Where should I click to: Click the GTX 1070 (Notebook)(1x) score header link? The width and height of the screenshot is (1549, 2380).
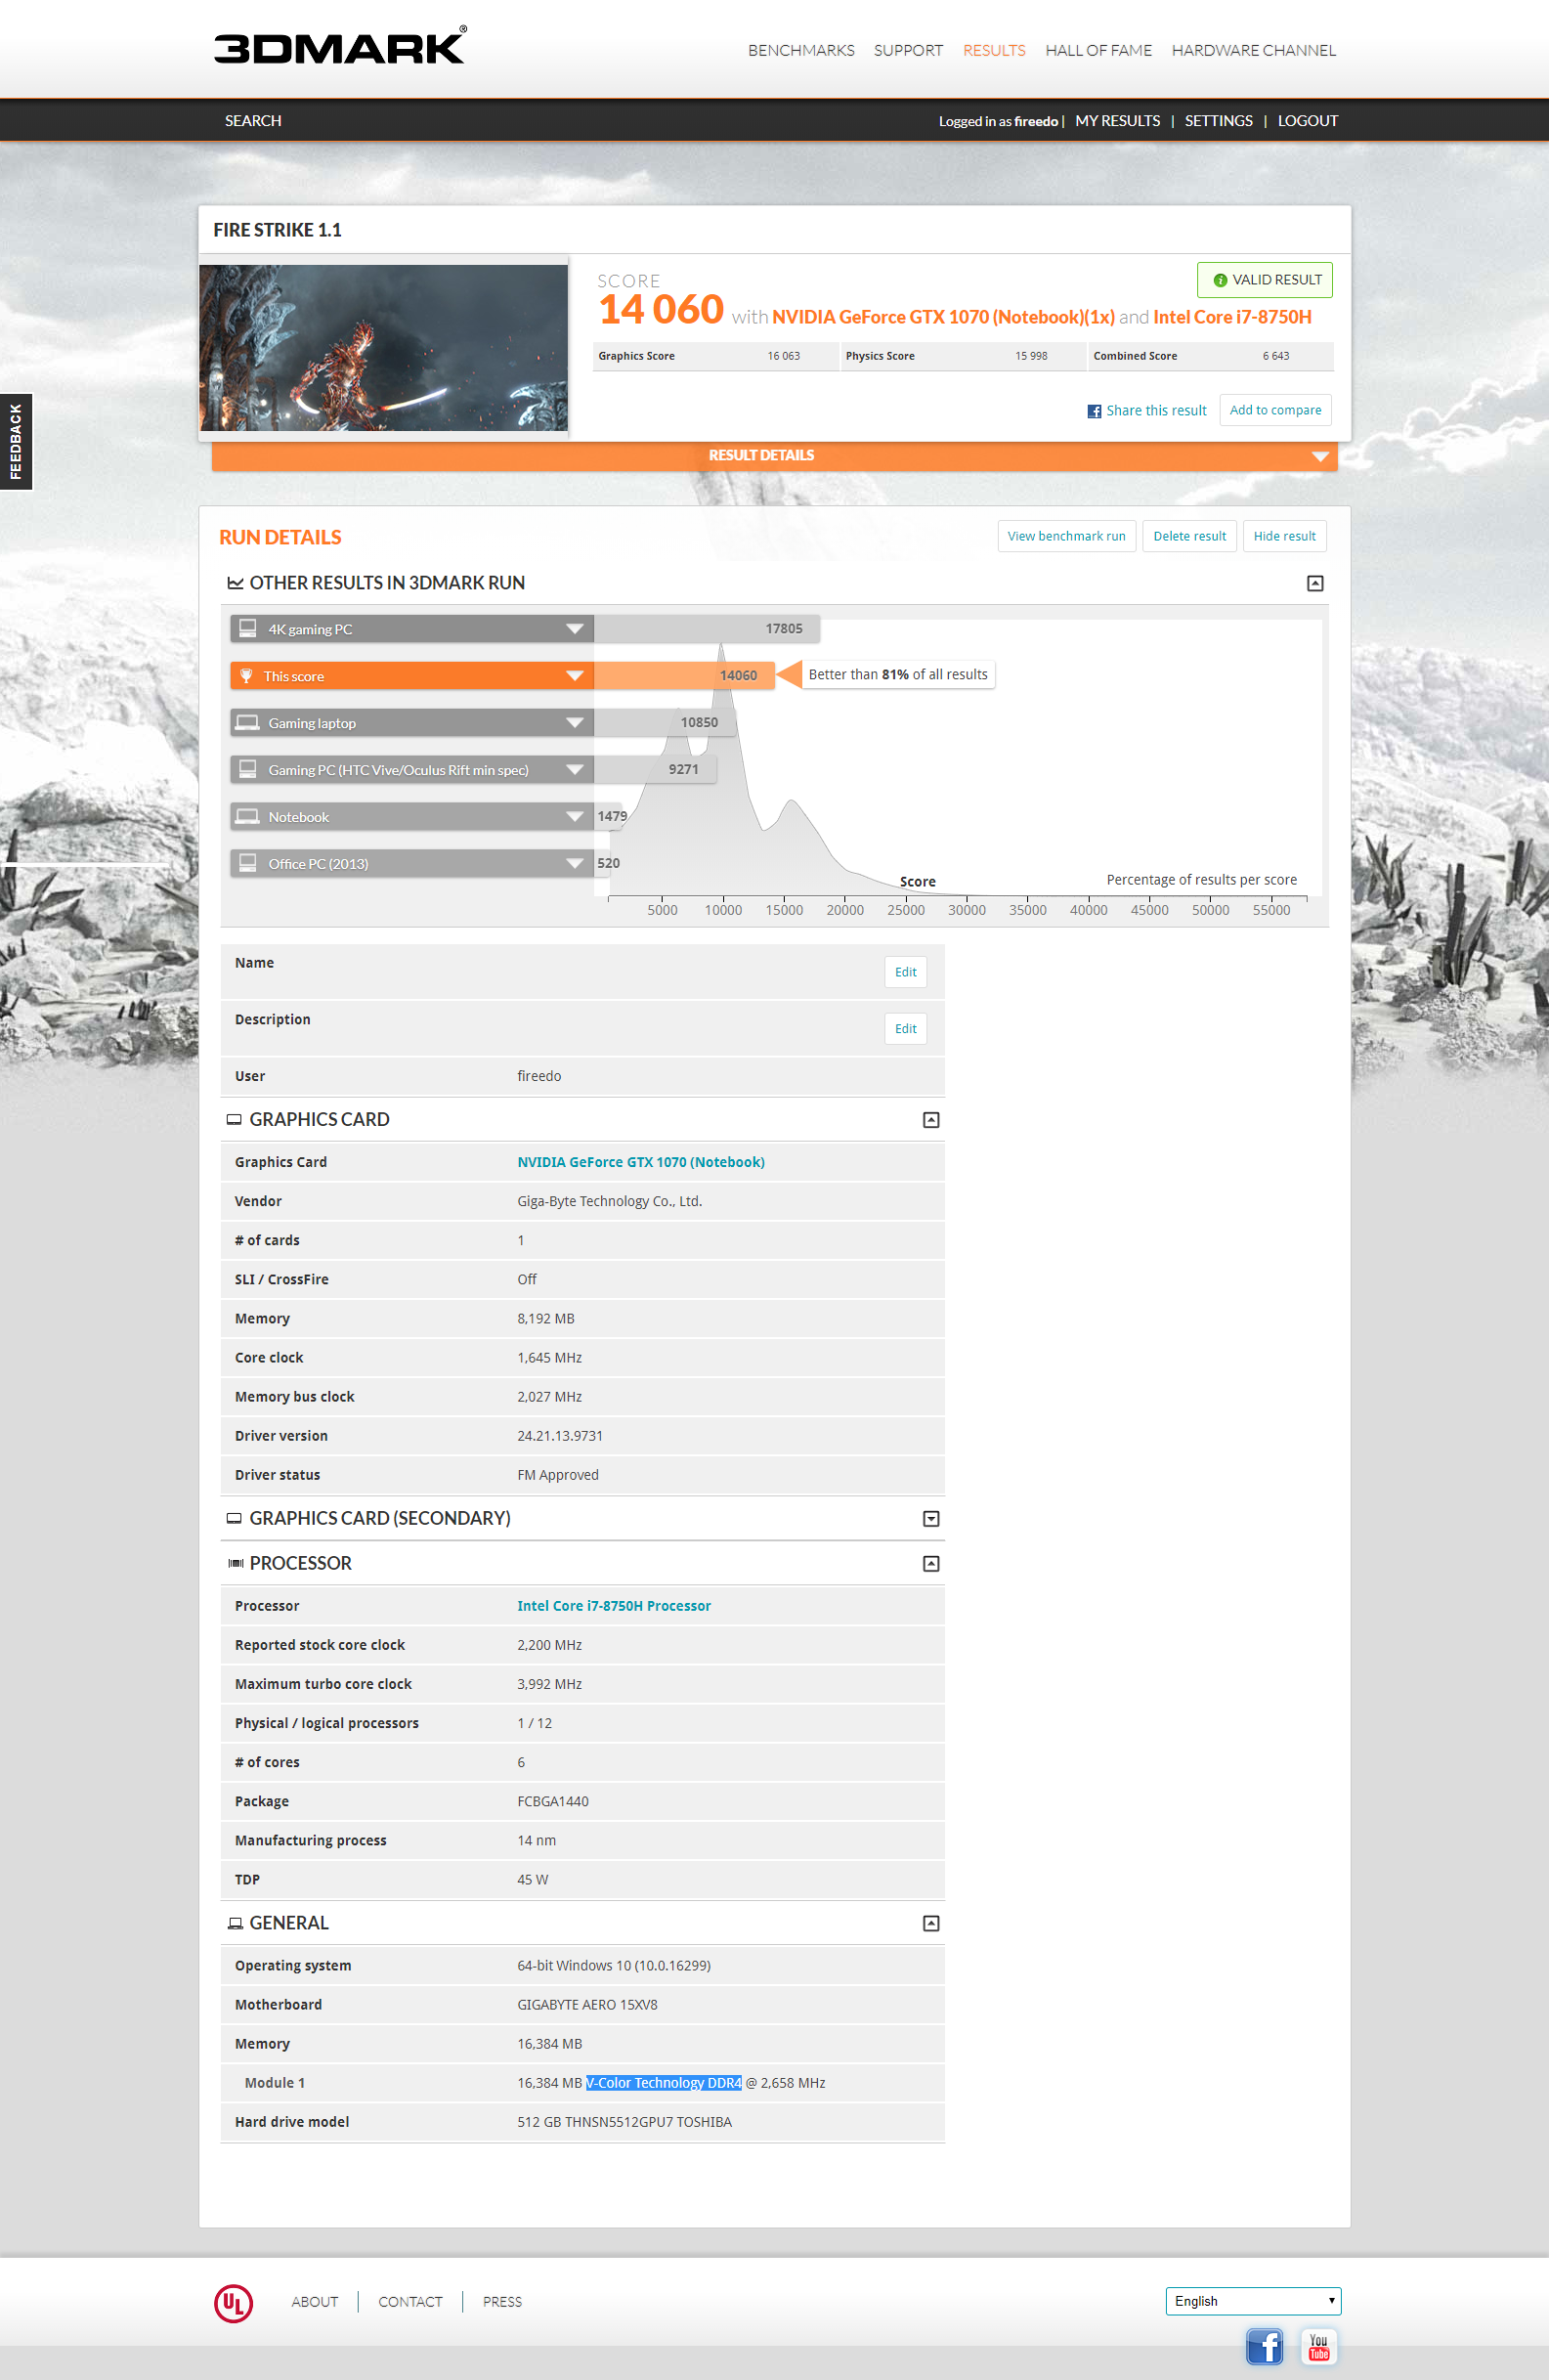(943, 317)
